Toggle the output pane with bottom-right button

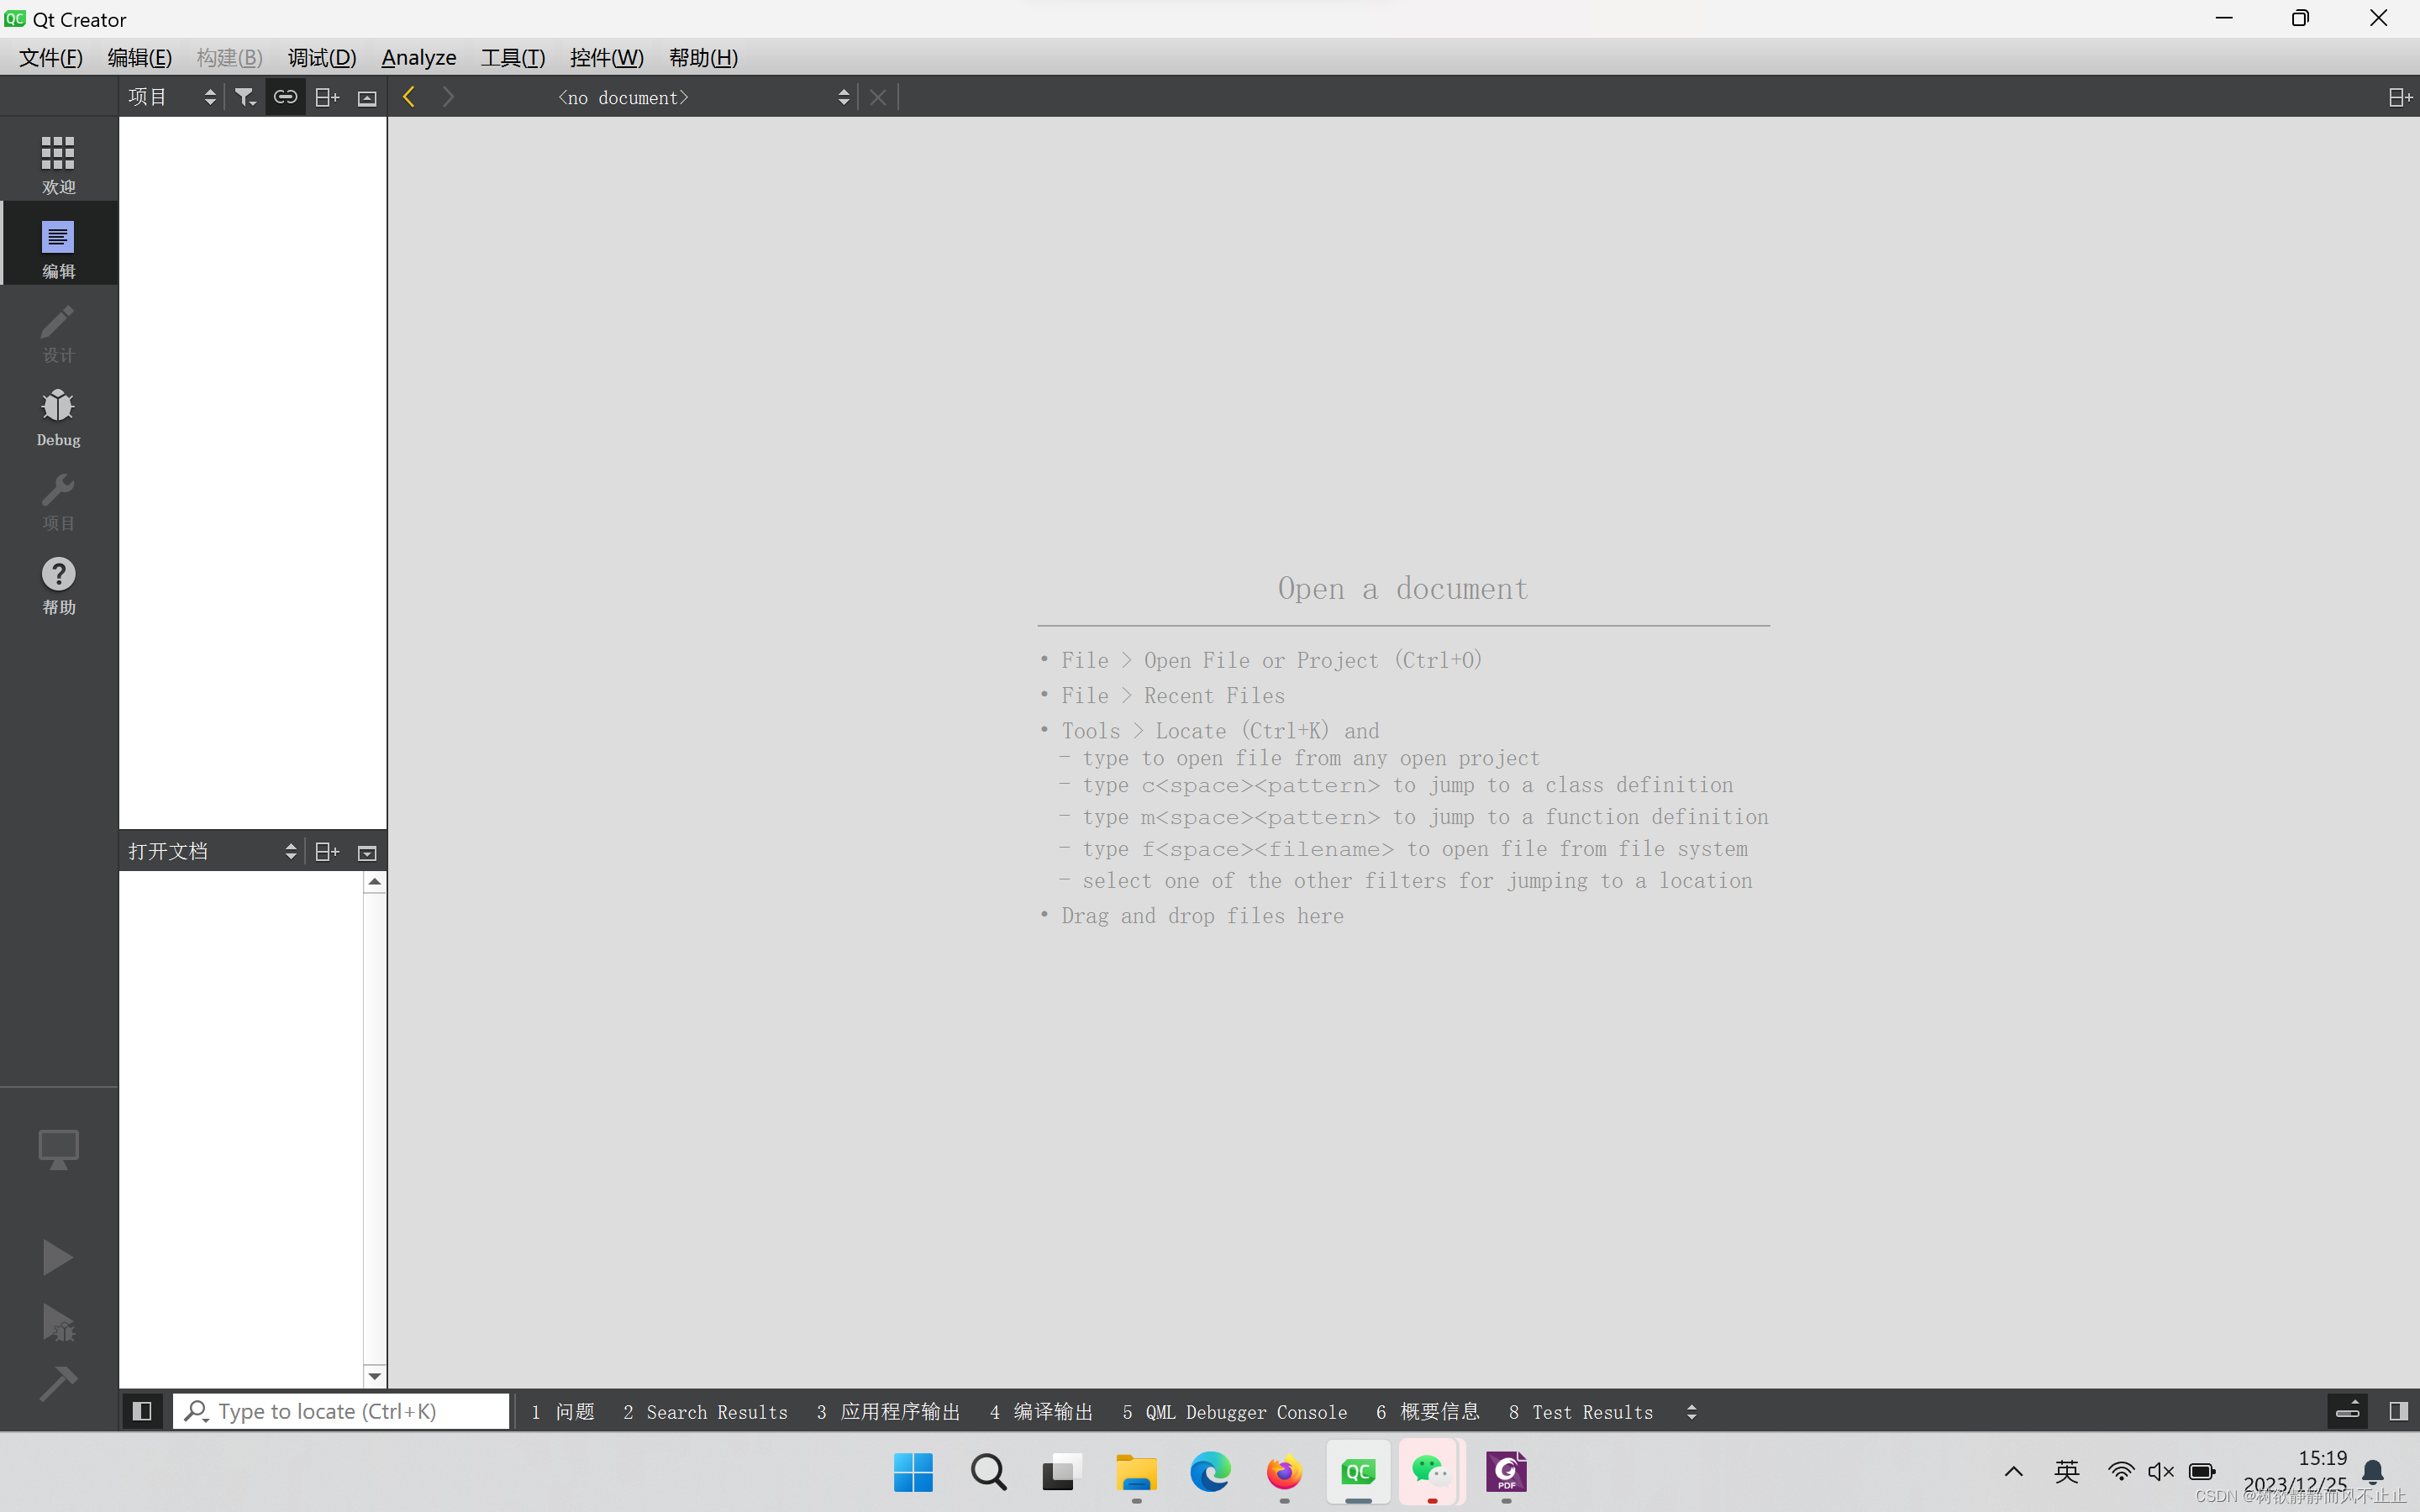pyautogui.click(x=2398, y=1411)
